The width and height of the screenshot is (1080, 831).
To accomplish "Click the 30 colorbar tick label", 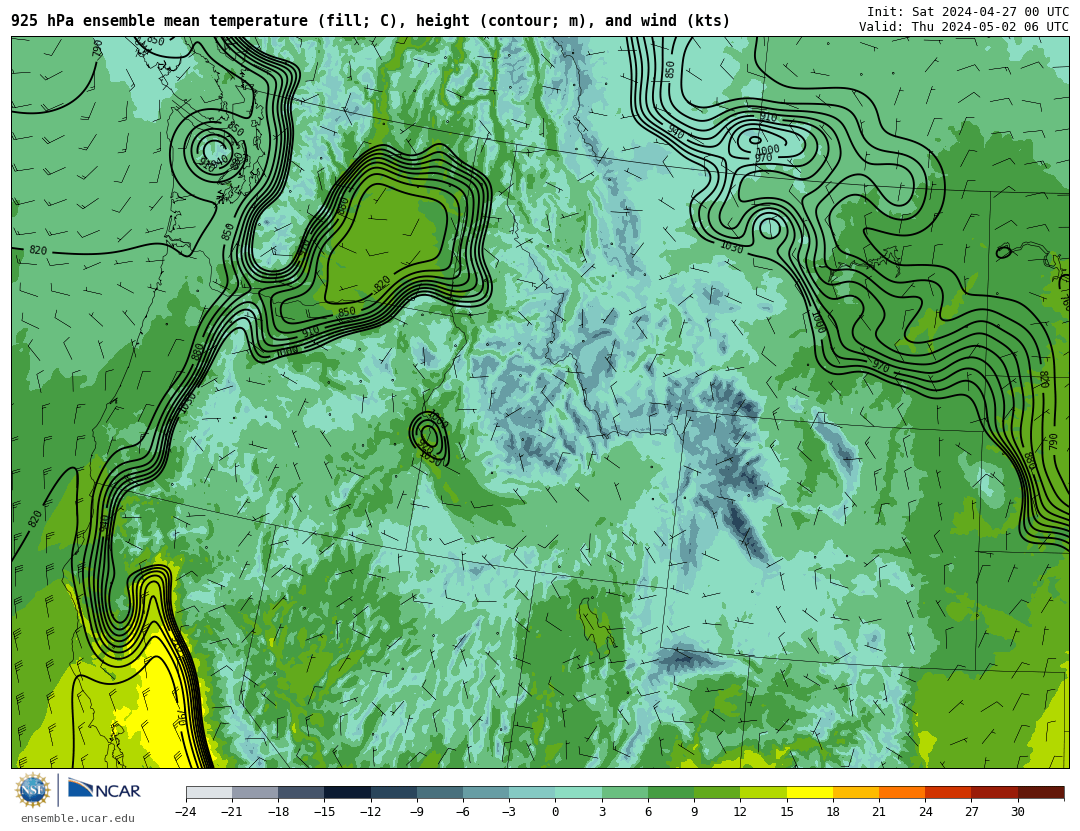I will [1017, 812].
